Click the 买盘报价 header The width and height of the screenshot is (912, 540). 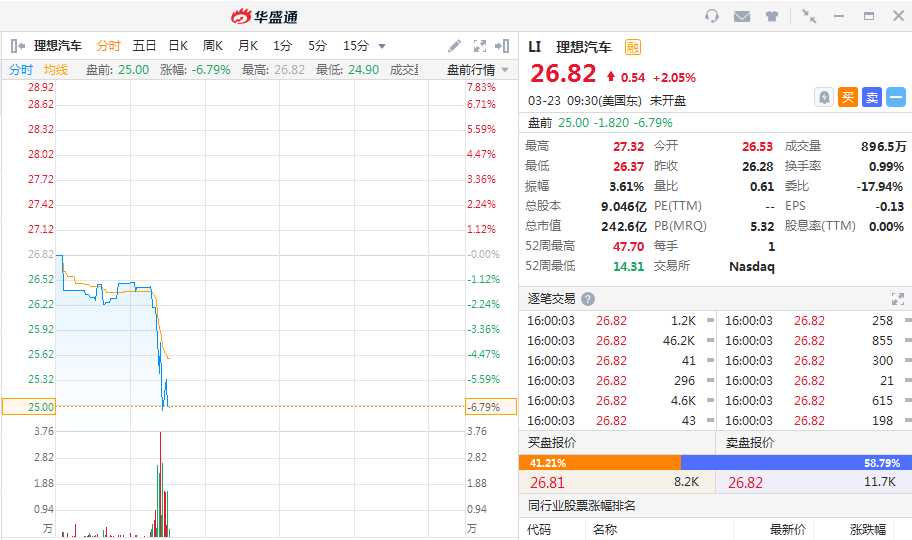click(x=551, y=443)
